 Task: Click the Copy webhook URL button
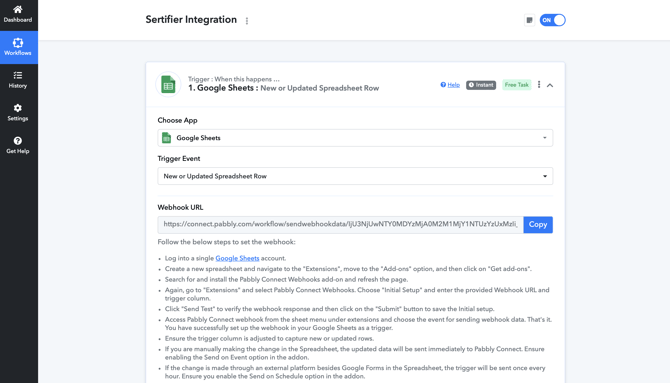coord(538,224)
